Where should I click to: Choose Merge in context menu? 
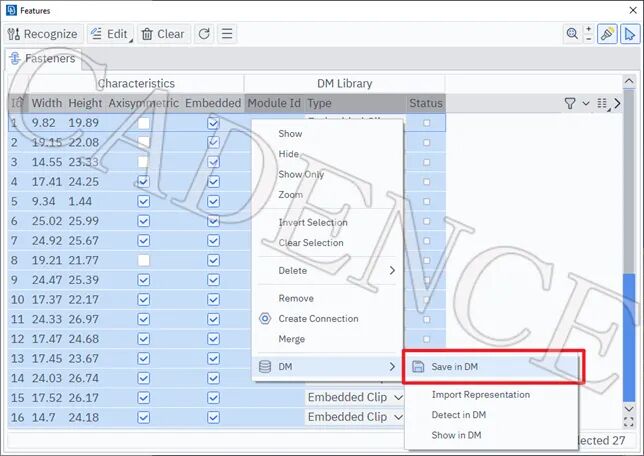(x=327, y=339)
